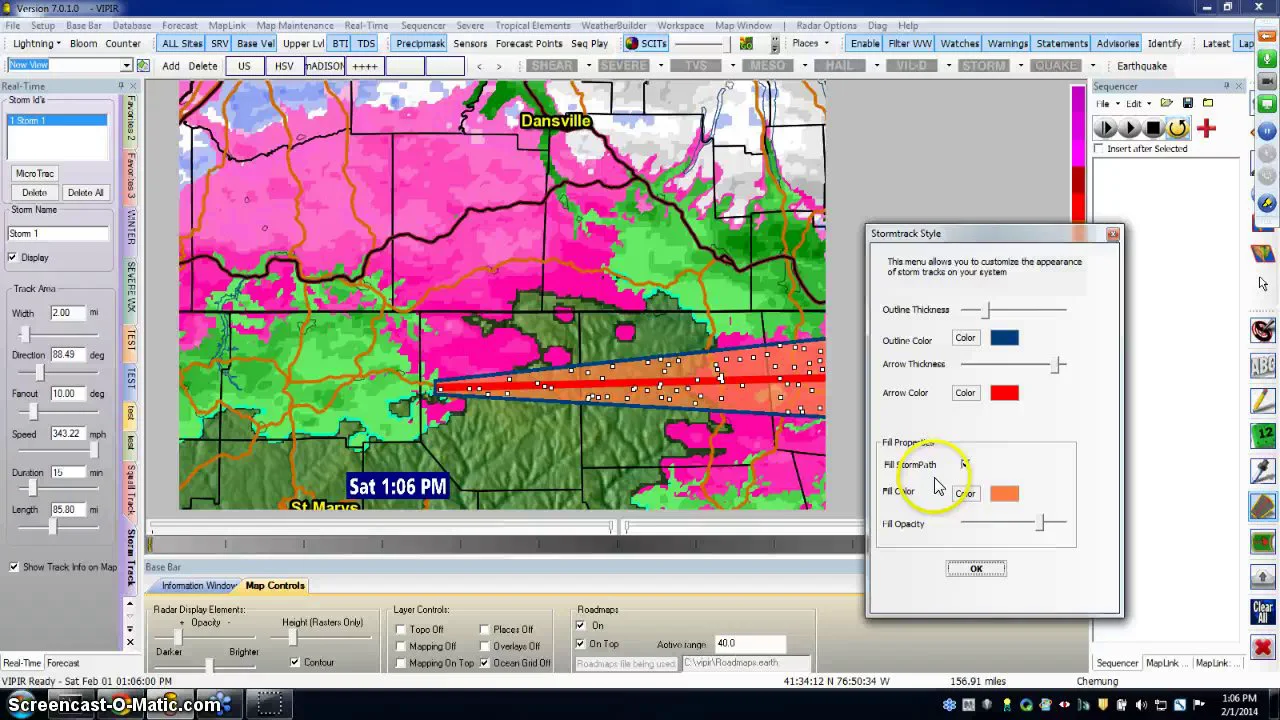This screenshot has height=720, width=1280.
Task: Click the Storm Name input field
Action: tap(58, 234)
